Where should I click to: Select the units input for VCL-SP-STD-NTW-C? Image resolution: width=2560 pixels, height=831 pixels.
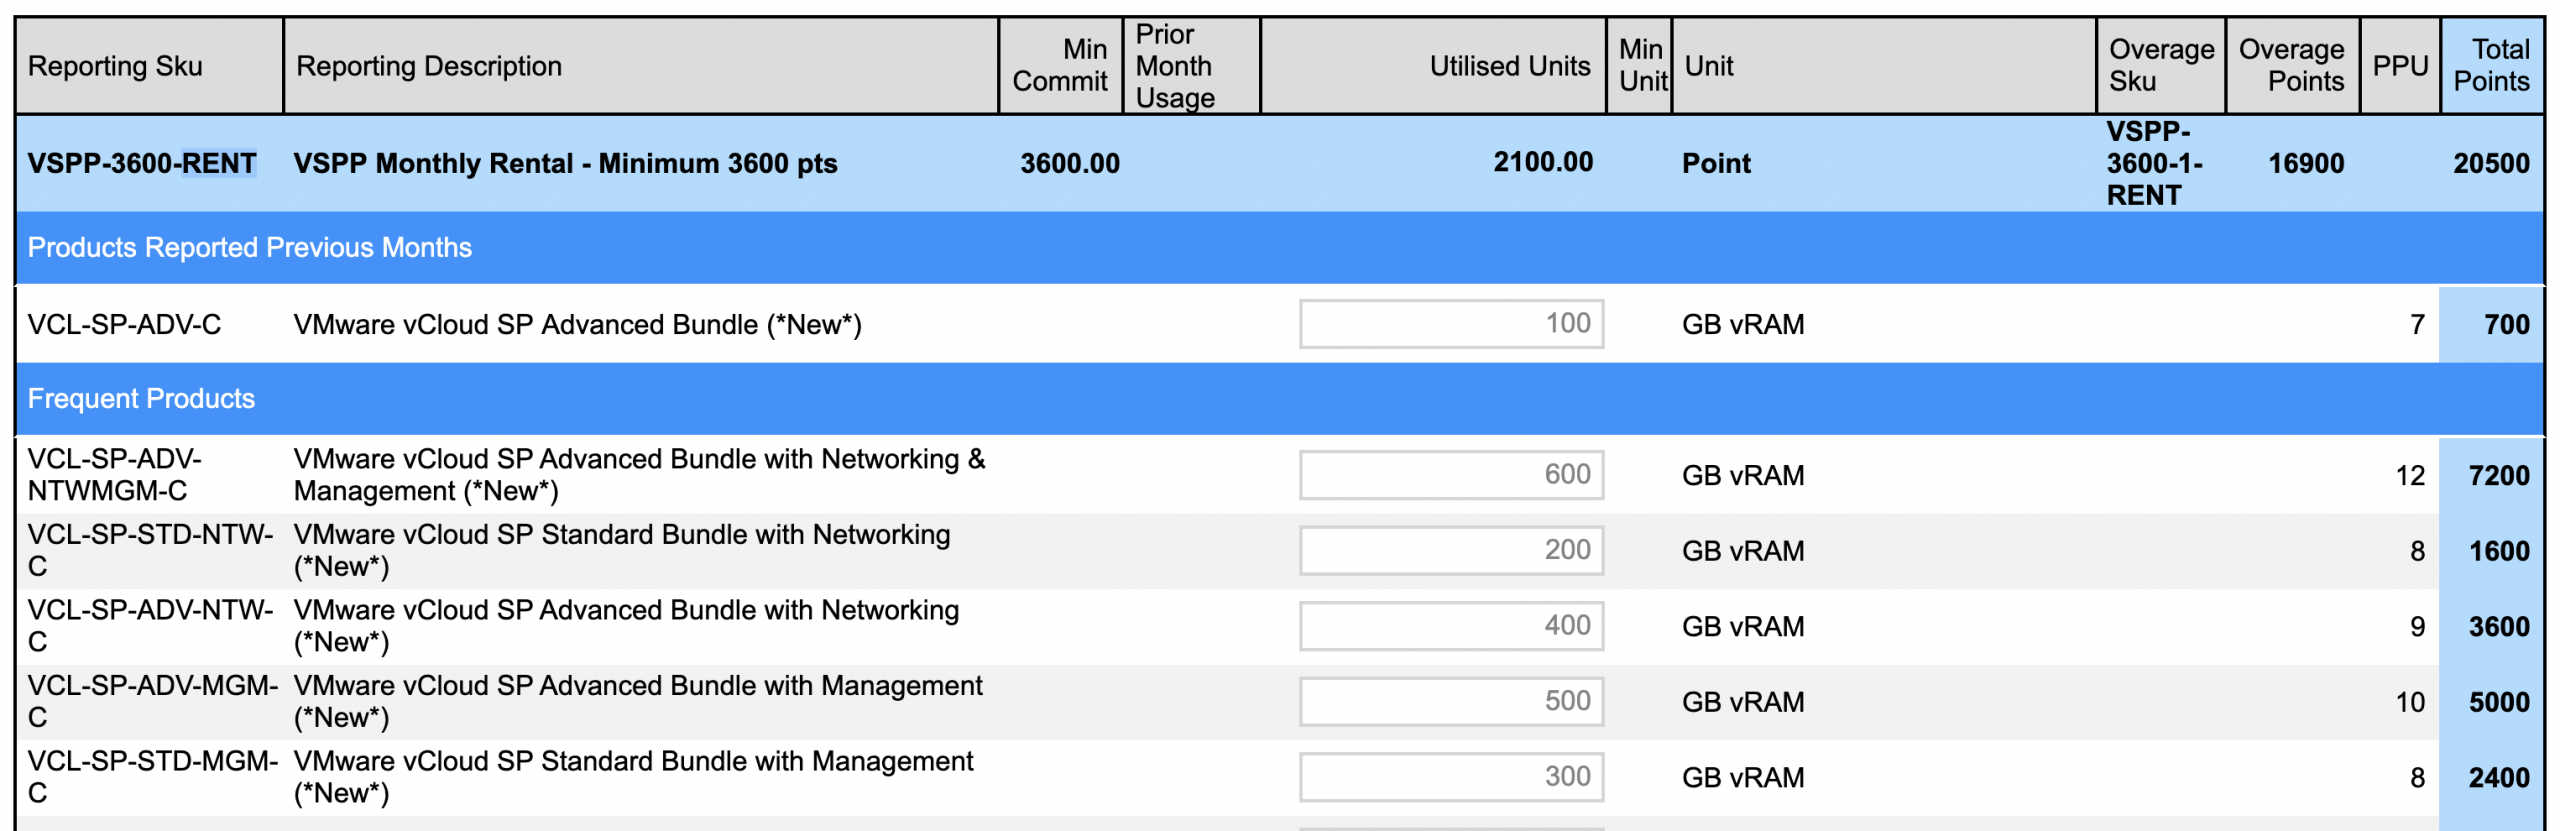tap(1451, 550)
